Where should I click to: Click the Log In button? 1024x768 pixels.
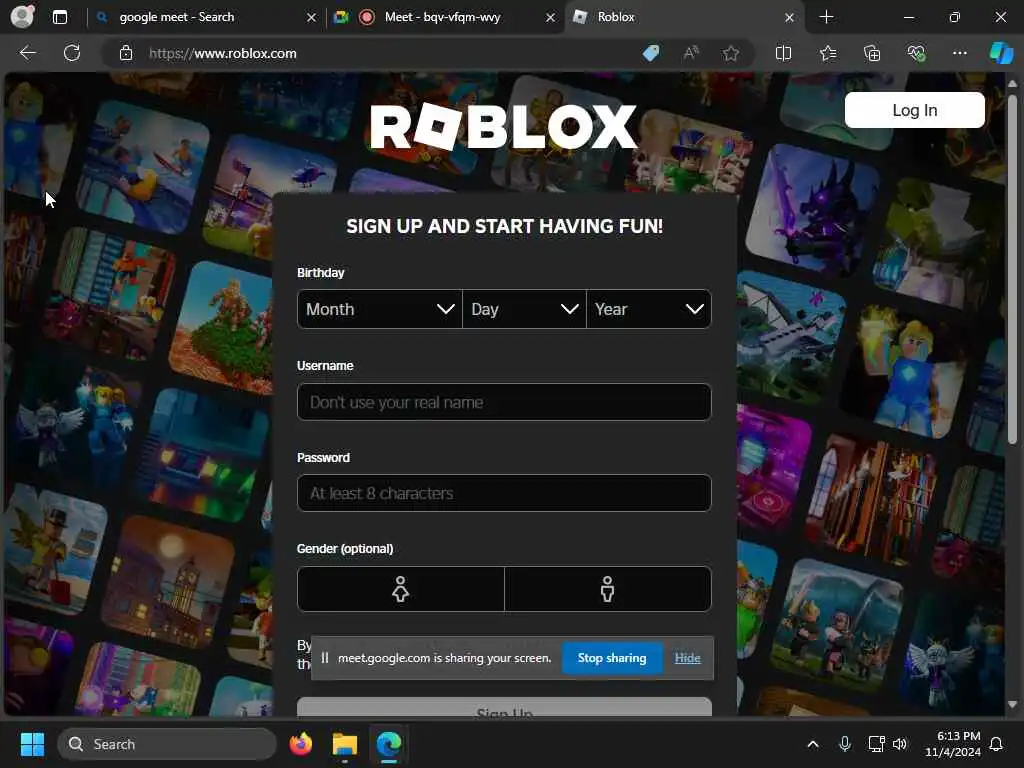click(914, 110)
